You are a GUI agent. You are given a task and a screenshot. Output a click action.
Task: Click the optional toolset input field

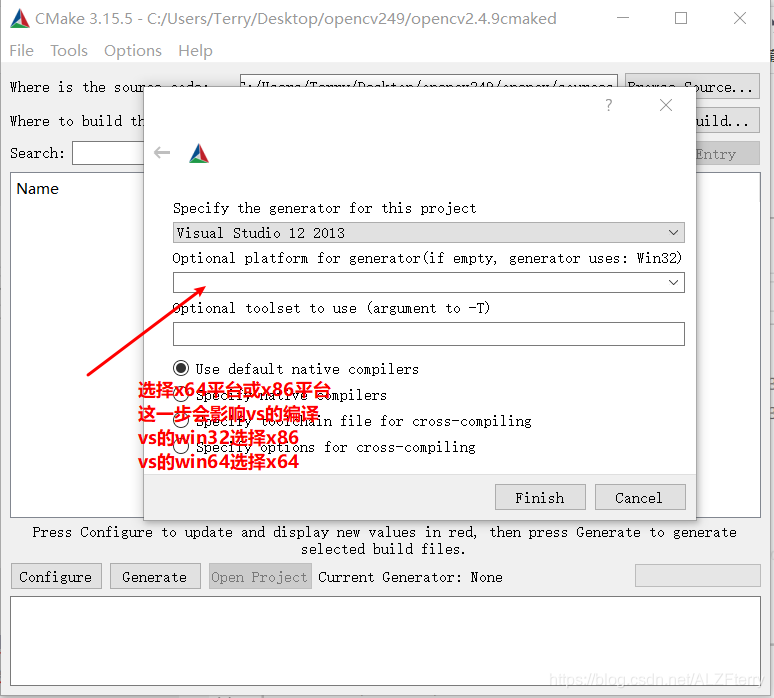pos(428,334)
